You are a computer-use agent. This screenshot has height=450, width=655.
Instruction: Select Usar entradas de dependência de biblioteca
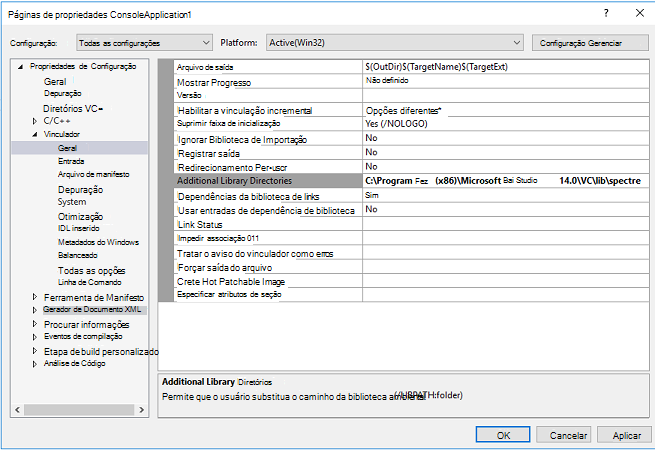coord(267,210)
